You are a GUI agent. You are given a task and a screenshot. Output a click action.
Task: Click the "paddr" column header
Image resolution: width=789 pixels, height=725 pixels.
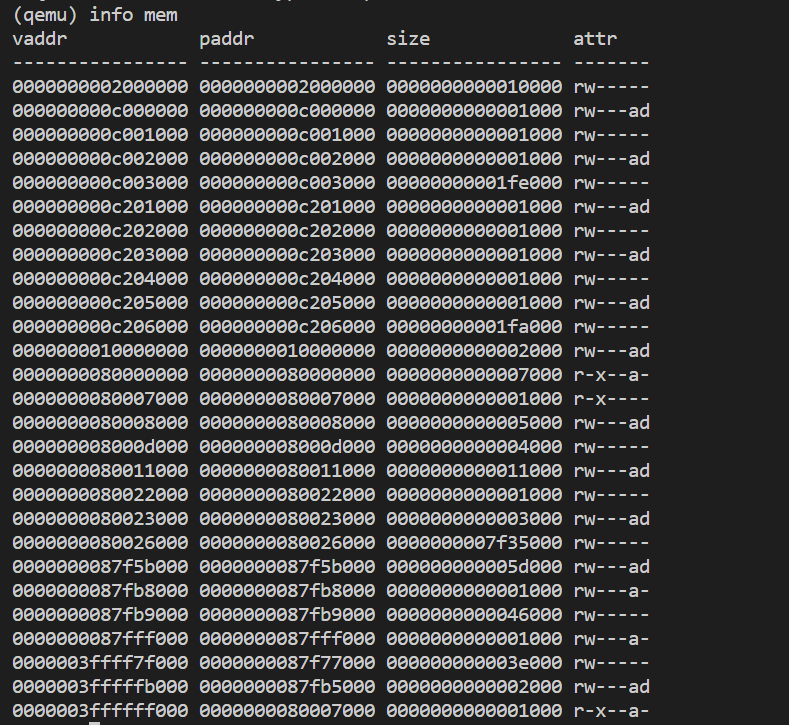click(227, 39)
